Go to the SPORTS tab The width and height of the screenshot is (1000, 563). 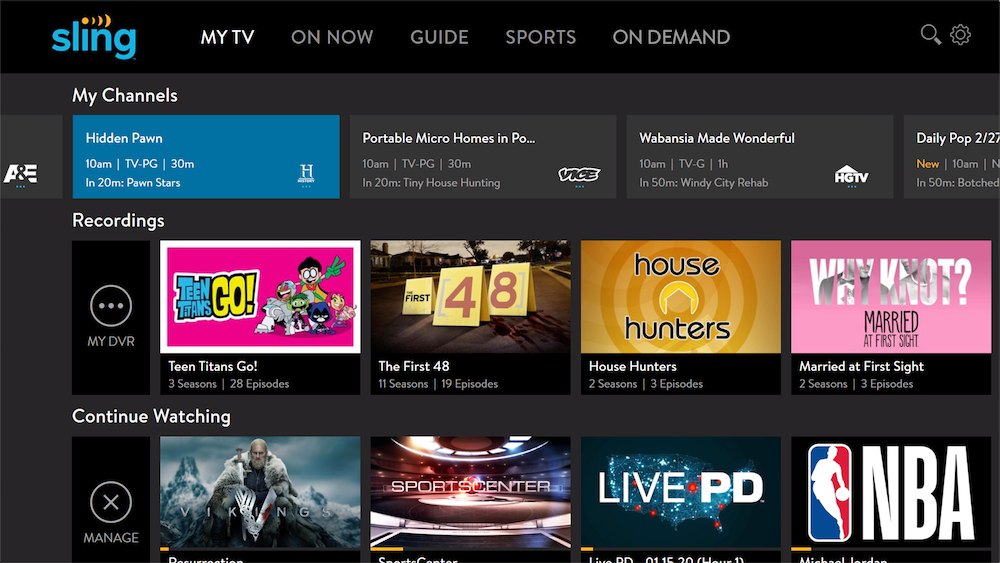(x=541, y=37)
